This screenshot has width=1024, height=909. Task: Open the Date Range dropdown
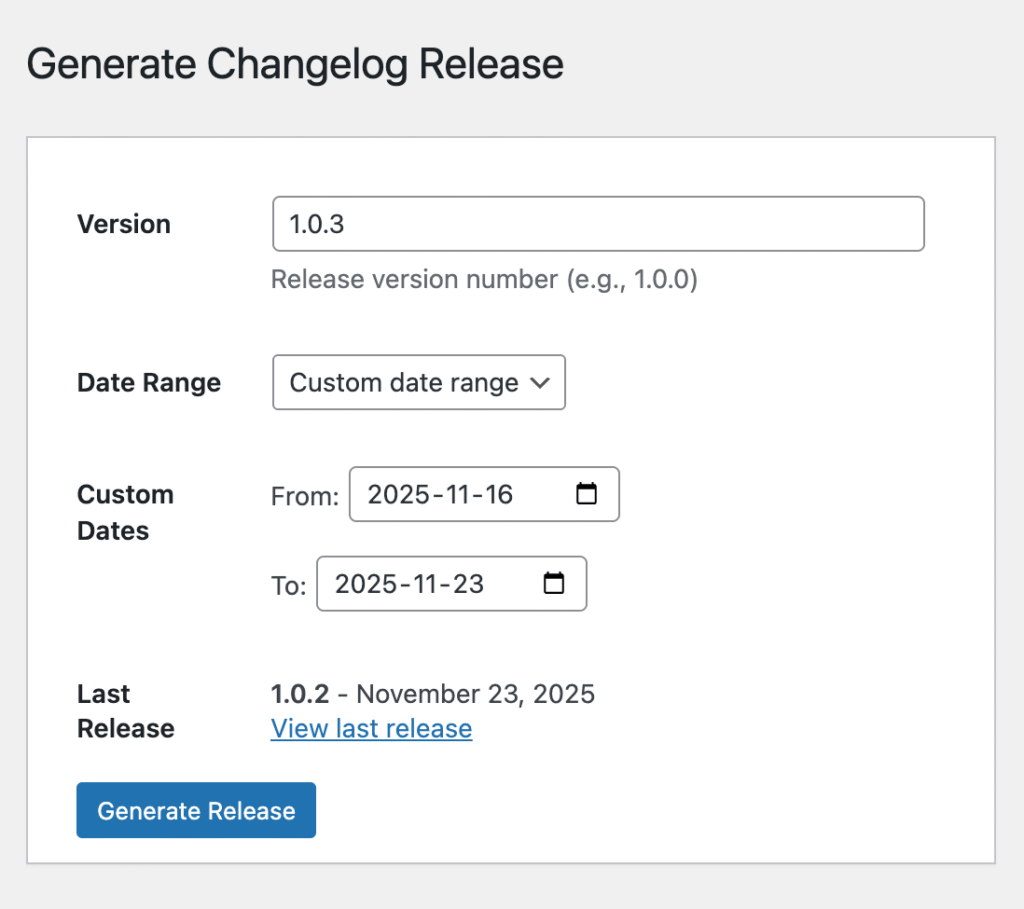coord(418,383)
